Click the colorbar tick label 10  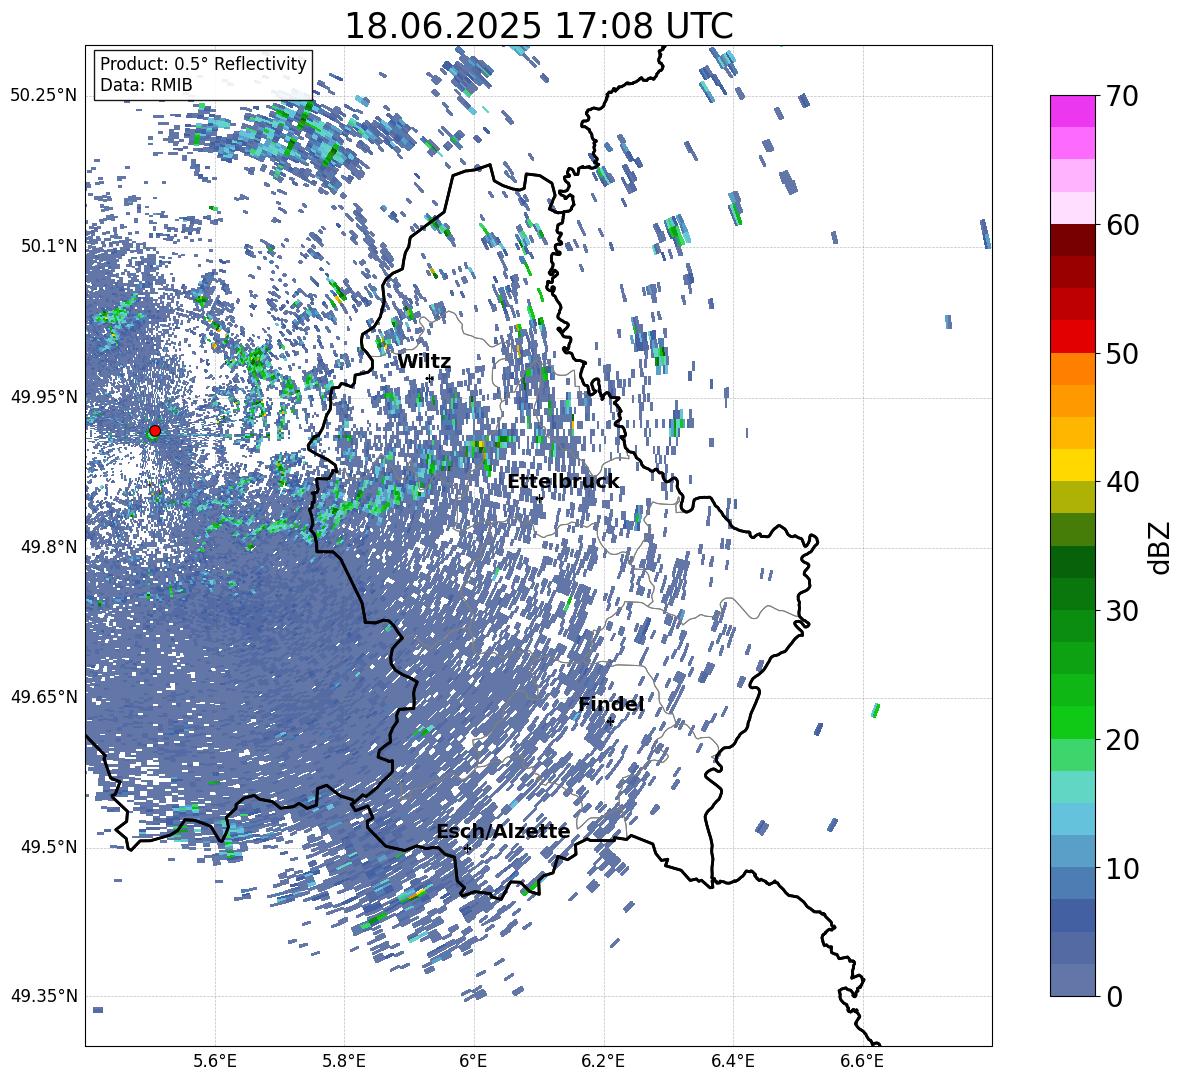(x=1122, y=868)
